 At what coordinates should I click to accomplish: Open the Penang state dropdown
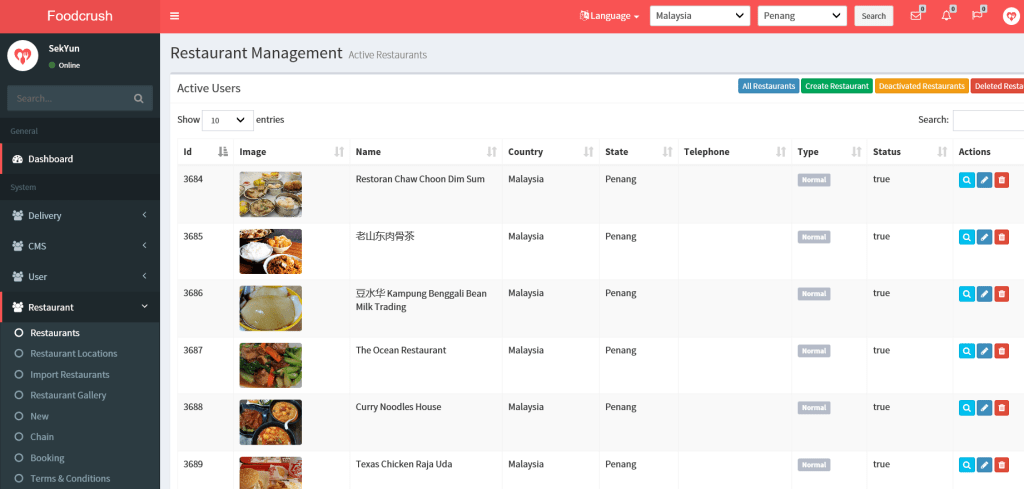coord(802,16)
